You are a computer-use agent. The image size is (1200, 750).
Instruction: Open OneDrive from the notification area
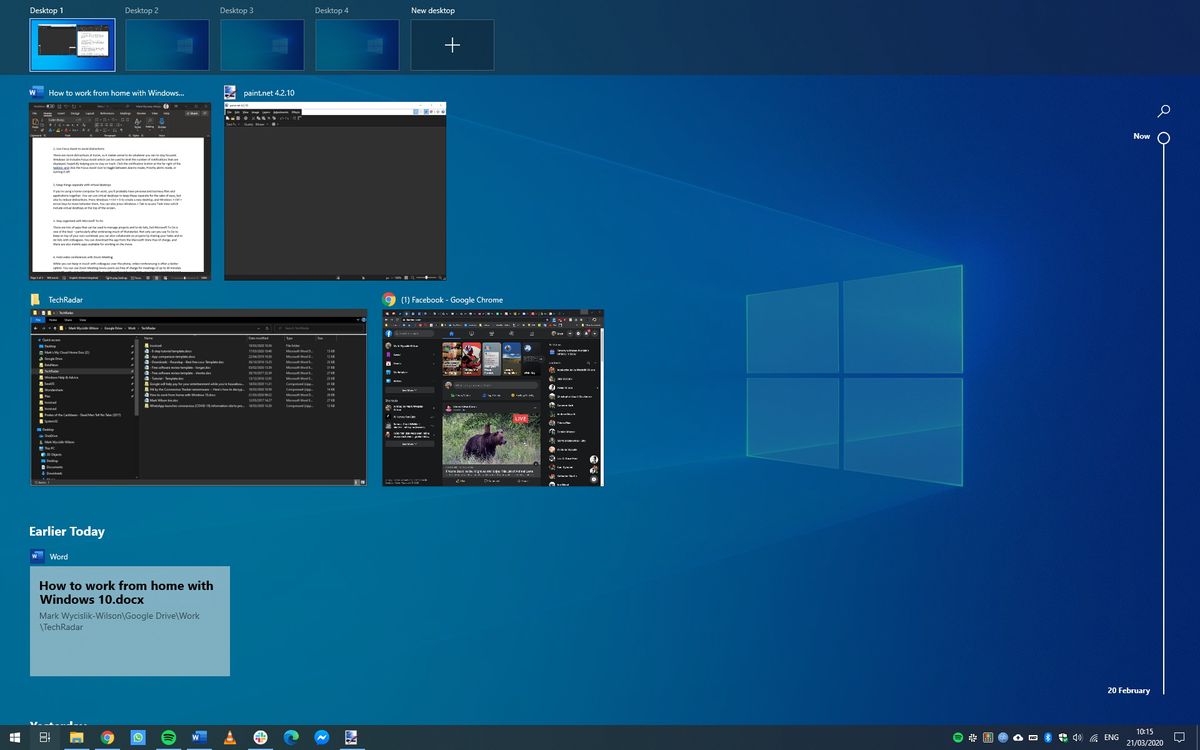coord(1018,738)
